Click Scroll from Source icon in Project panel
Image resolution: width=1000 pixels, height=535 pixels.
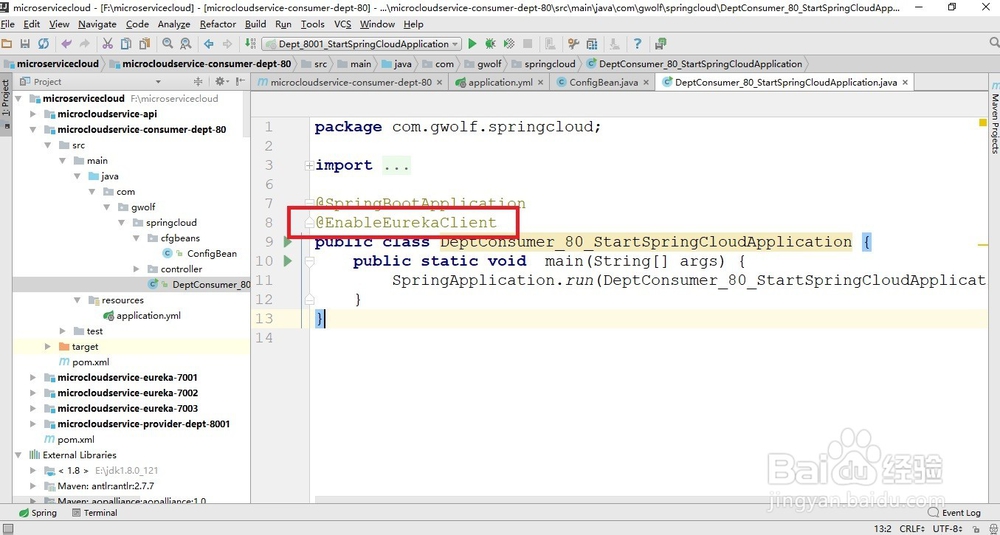pyautogui.click(x=198, y=82)
